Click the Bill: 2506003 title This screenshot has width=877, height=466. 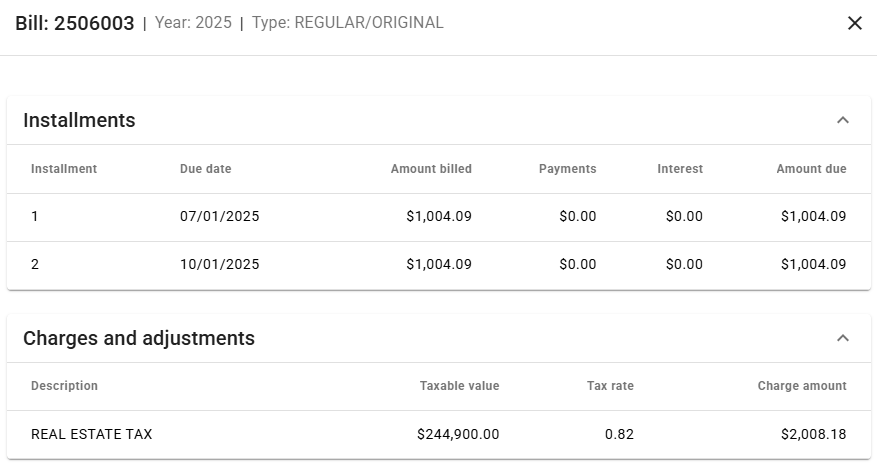[x=75, y=23]
